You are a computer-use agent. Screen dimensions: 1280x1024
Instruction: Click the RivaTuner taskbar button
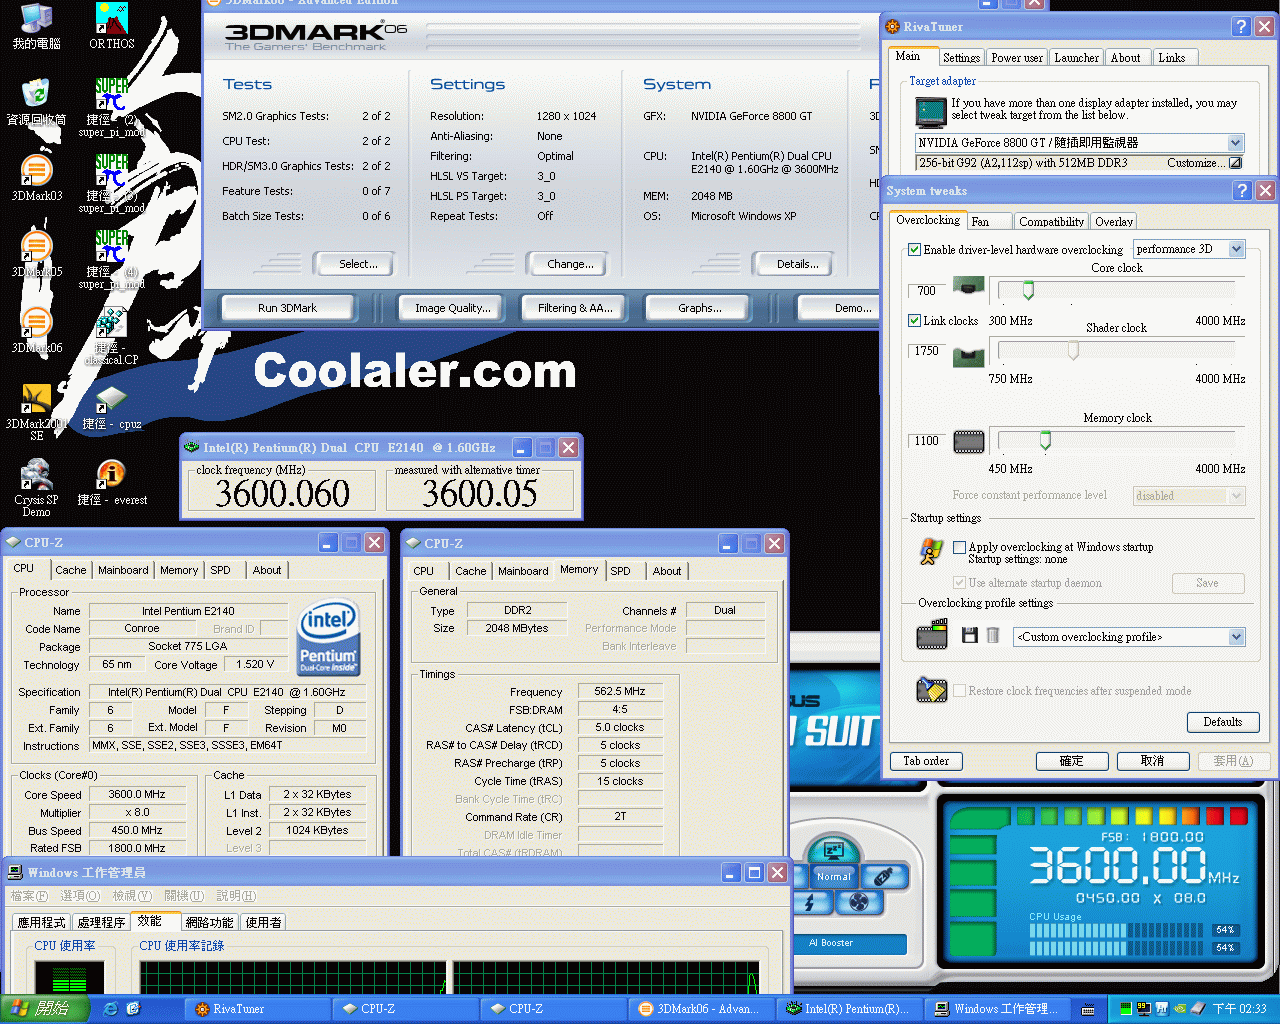point(257,1009)
